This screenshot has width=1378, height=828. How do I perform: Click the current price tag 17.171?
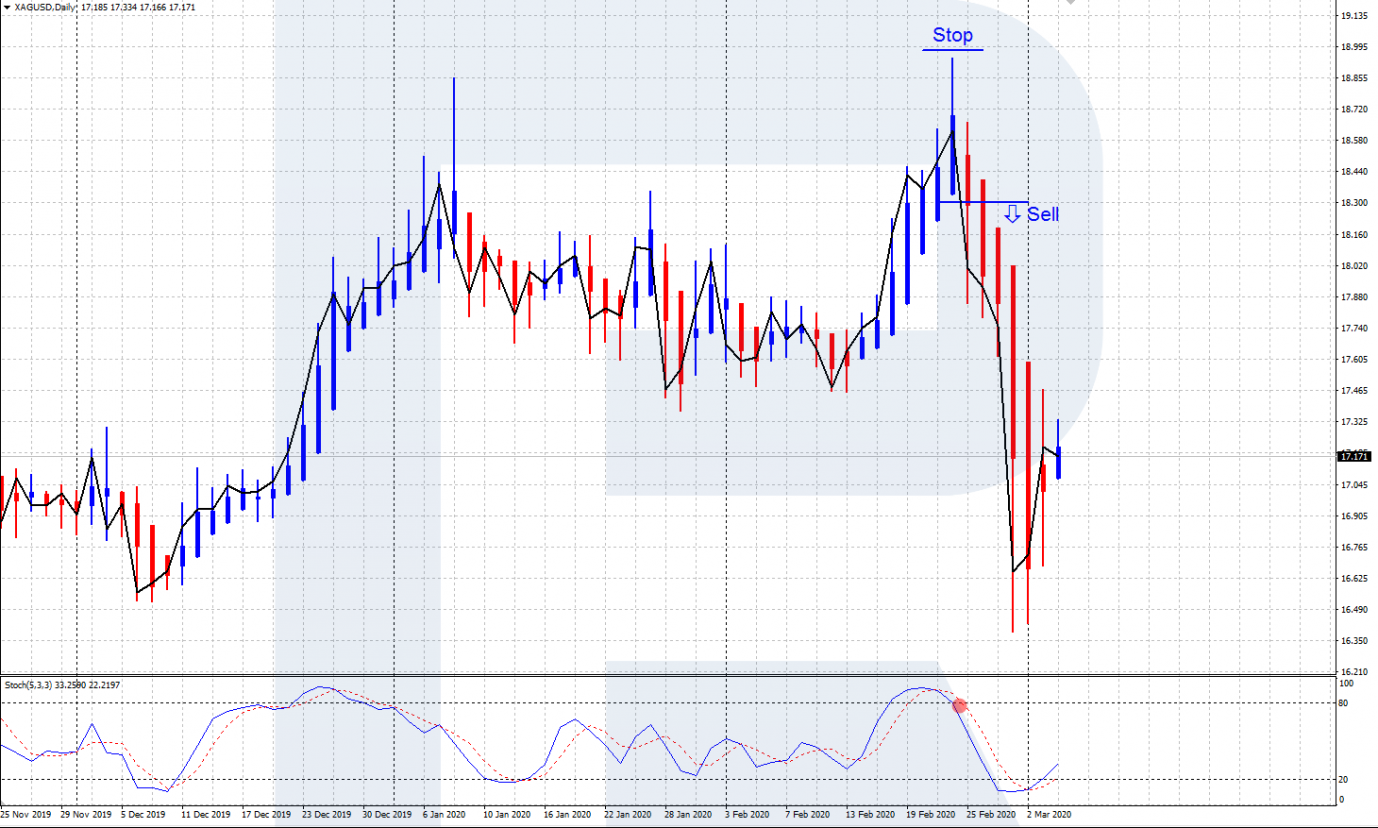[x=1354, y=456]
